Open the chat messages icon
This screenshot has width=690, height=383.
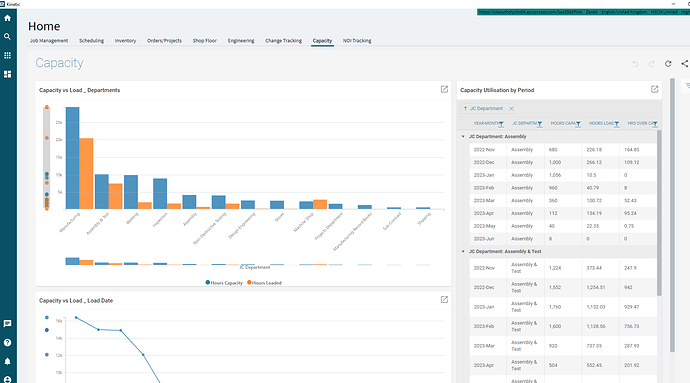[7, 324]
